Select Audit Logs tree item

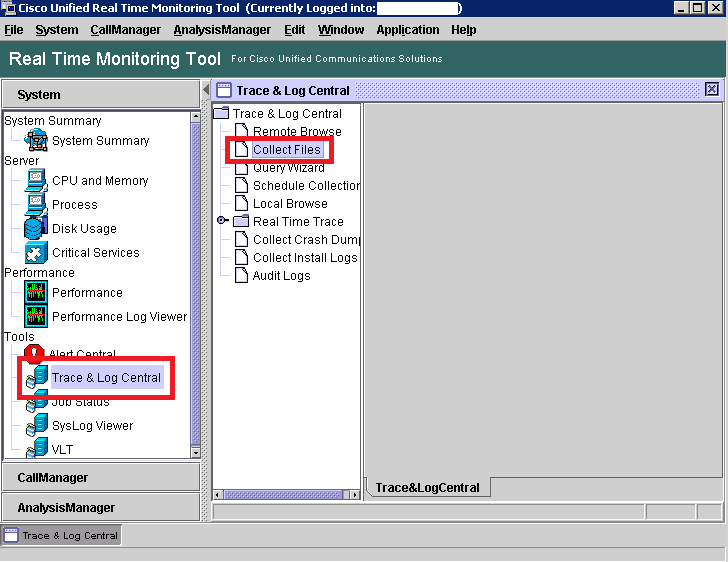coord(281,275)
